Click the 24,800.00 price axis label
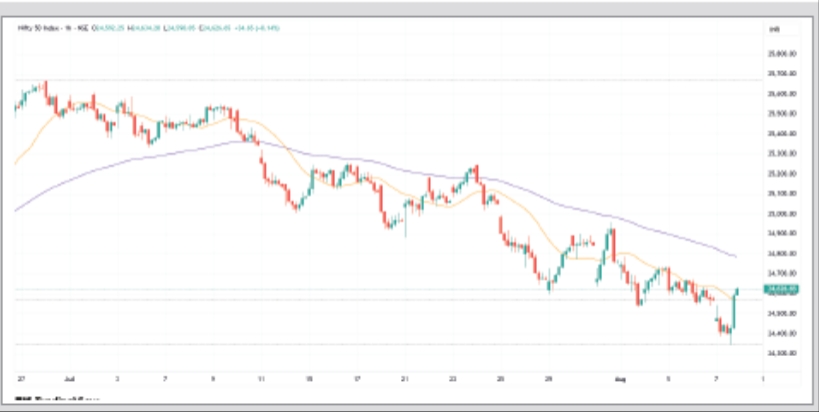819x412 pixels. (x=779, y=253)
